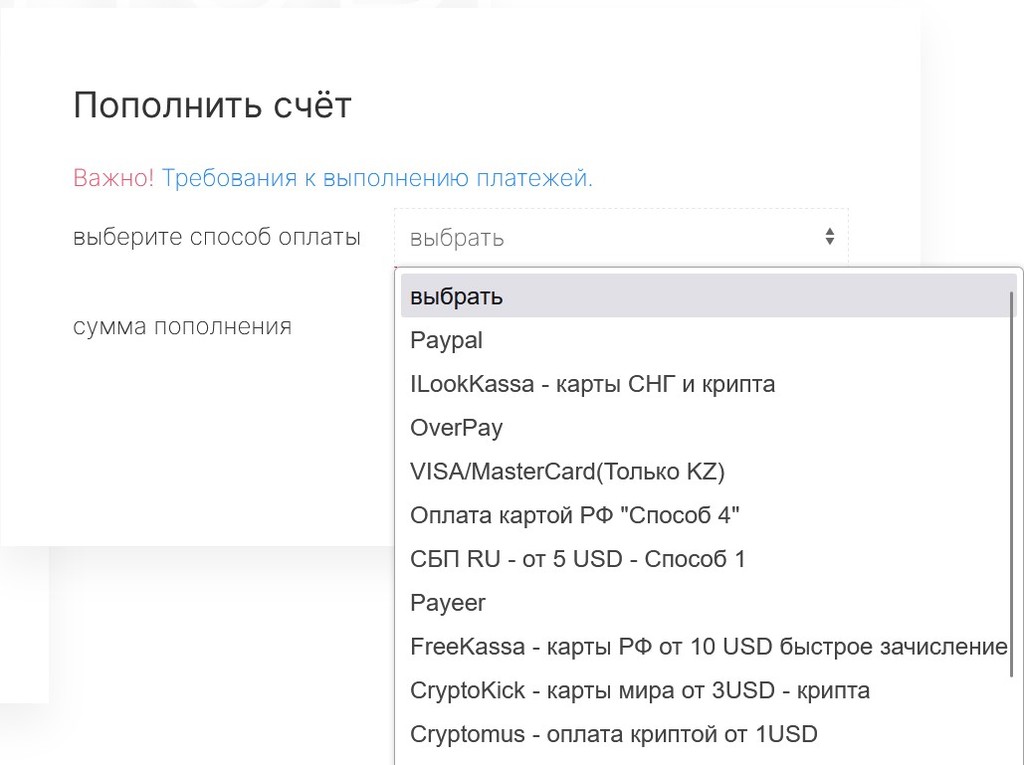Click the 'Пополнить счёт' heading
The height and width of the screenshot is (765, 1024).
coord(212,105)
